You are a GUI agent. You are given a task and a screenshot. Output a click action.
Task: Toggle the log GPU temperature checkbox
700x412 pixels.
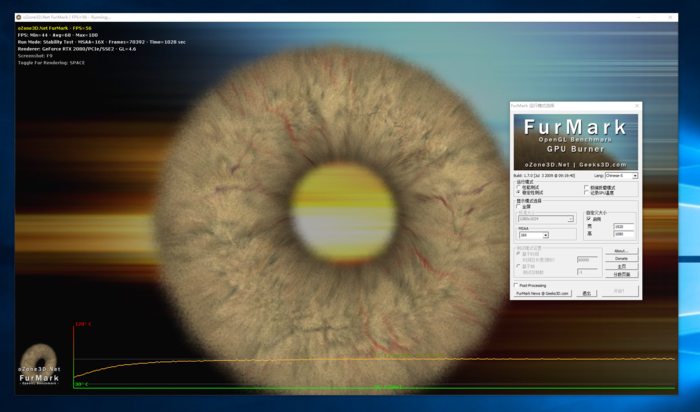587,193
